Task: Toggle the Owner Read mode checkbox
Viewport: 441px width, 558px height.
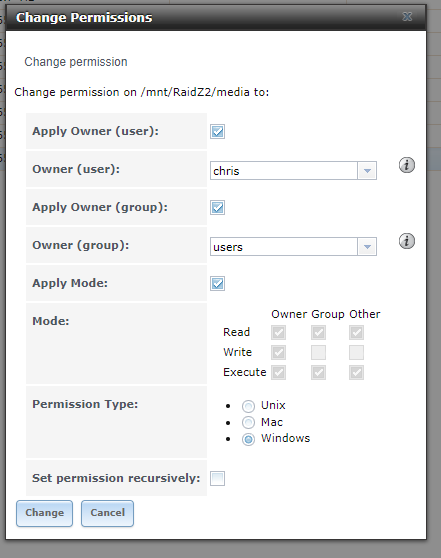Action: coord(278,333)
